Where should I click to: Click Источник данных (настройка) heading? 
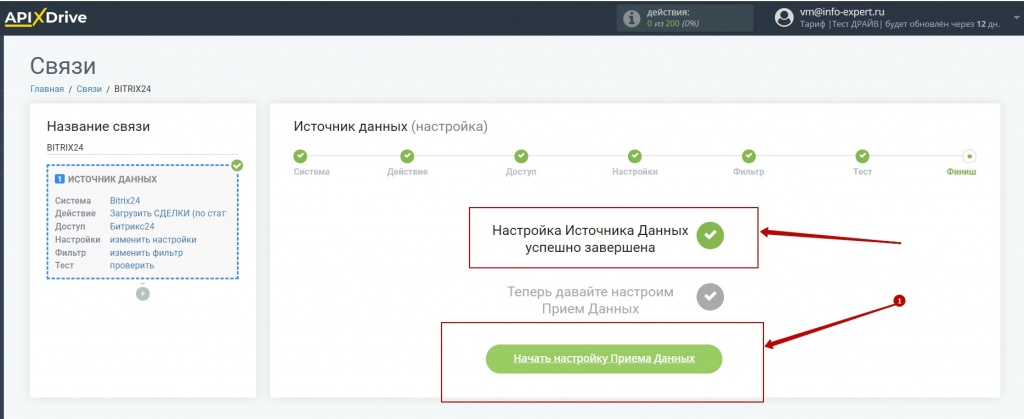(391, 127)
